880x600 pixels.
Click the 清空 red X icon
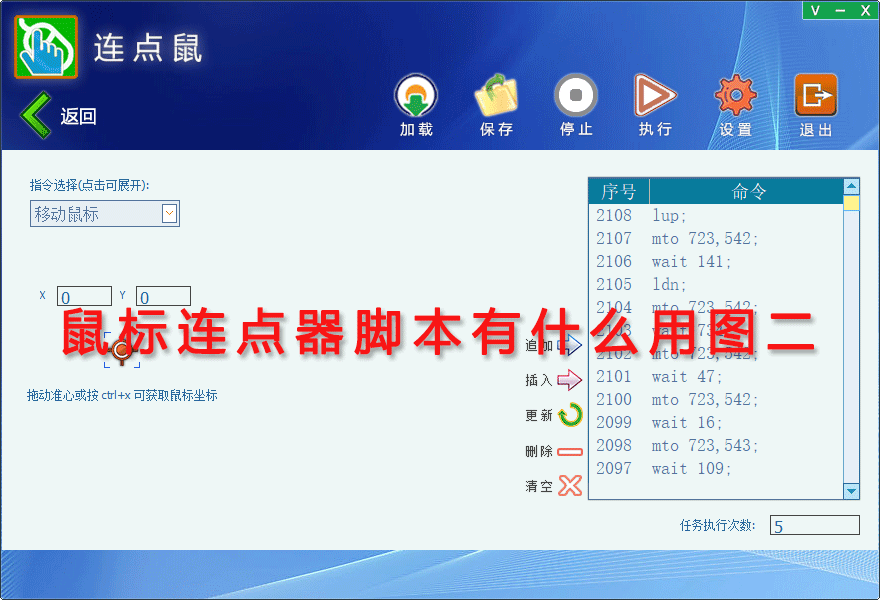[570, 486]
